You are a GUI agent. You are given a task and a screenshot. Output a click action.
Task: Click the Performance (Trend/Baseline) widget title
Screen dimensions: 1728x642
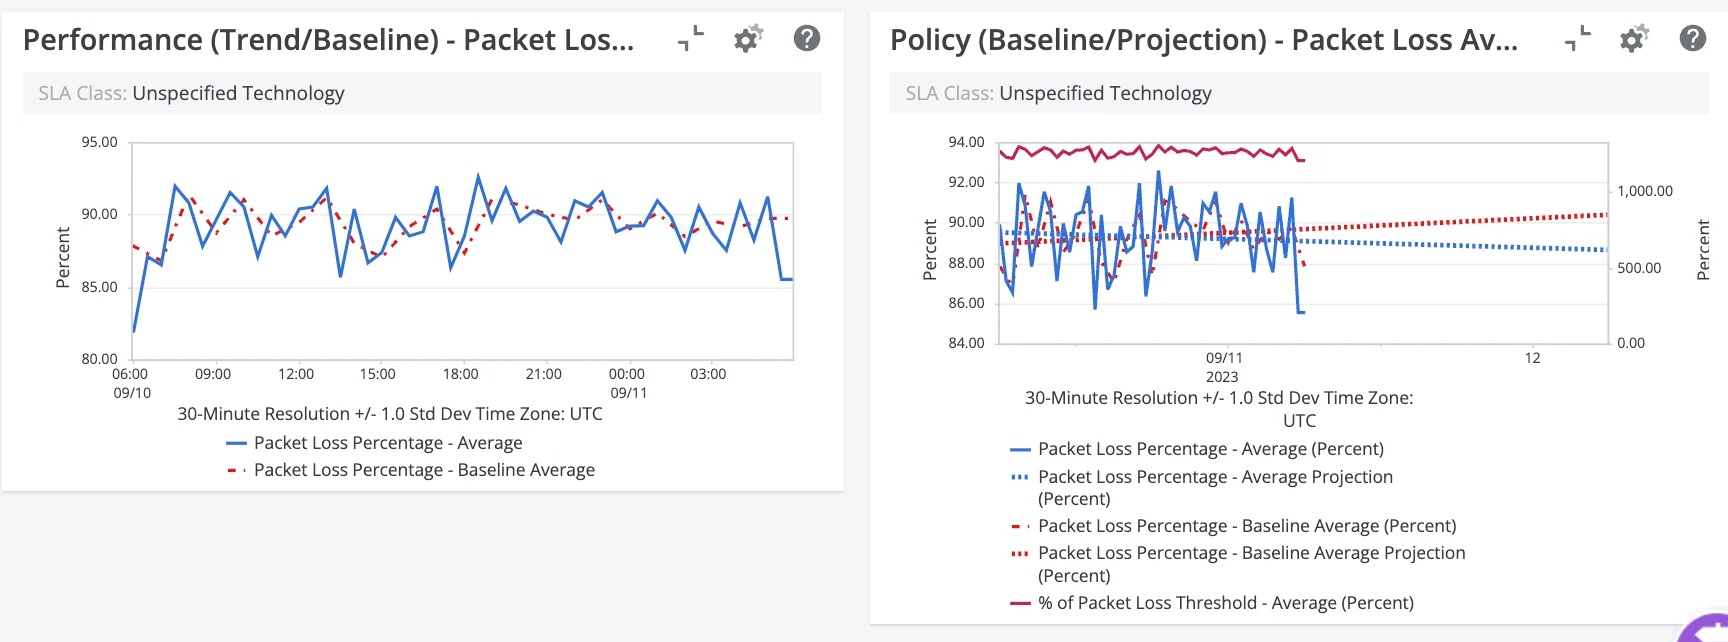(328, 40)
